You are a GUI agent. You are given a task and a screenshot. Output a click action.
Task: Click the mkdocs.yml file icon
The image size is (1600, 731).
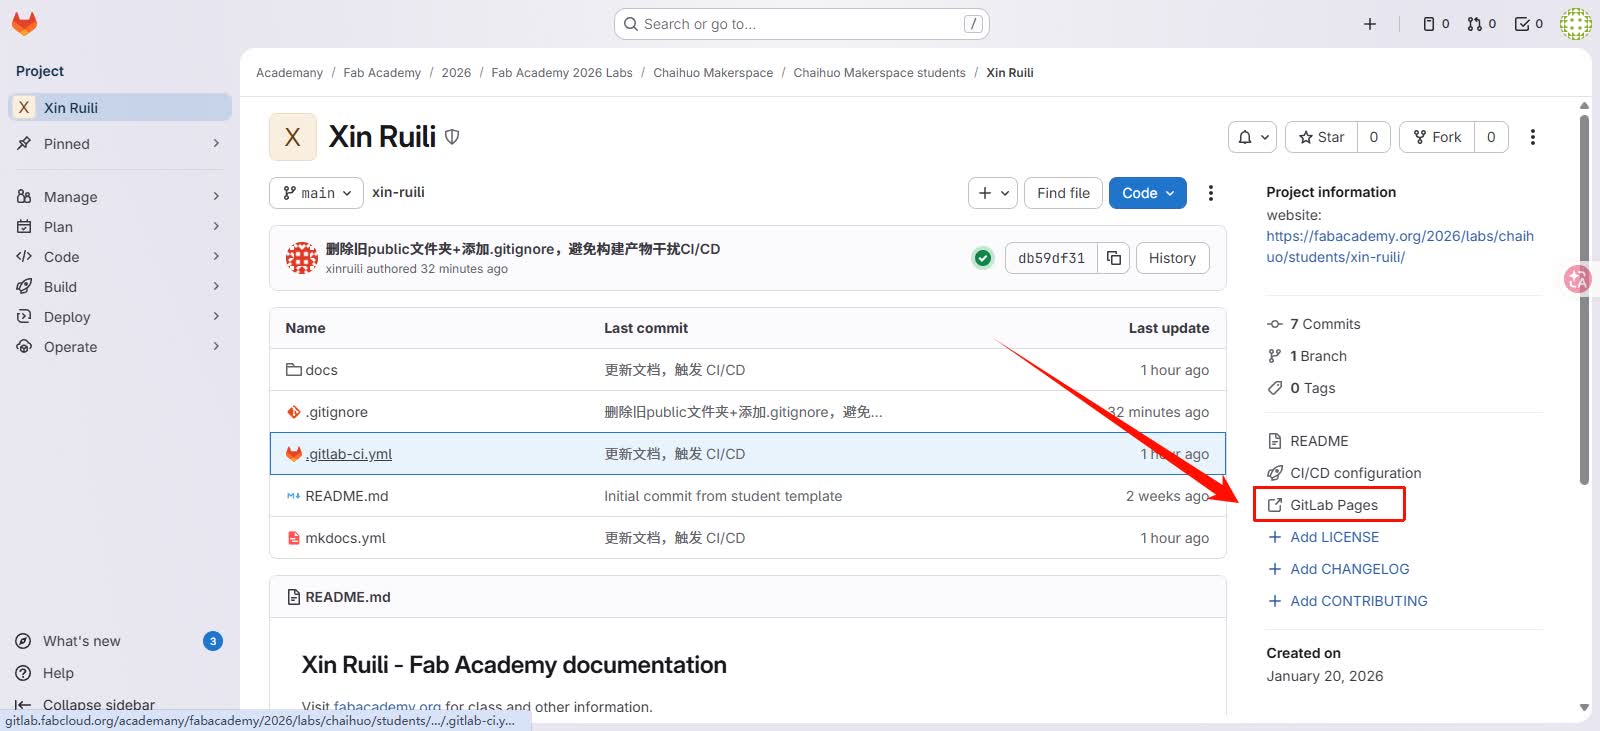point(294,538)
